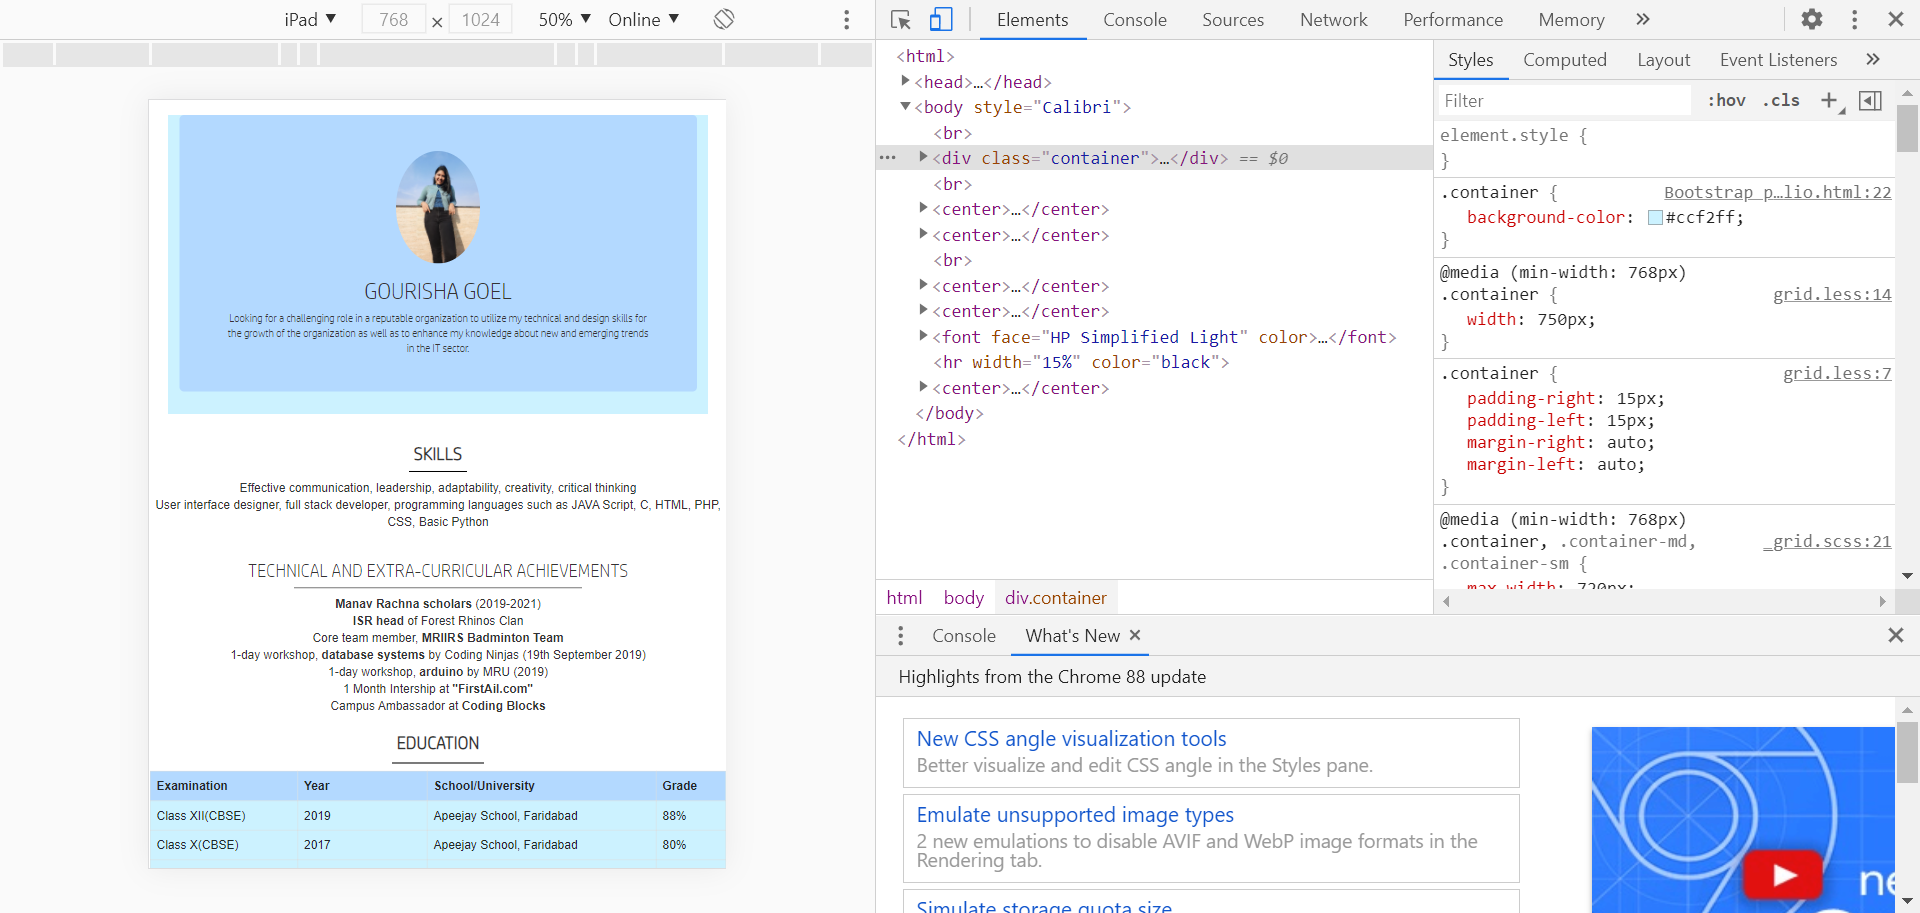
Task: Open the customize DevTools three-dot menu
Action: [x=1853, y=19]
